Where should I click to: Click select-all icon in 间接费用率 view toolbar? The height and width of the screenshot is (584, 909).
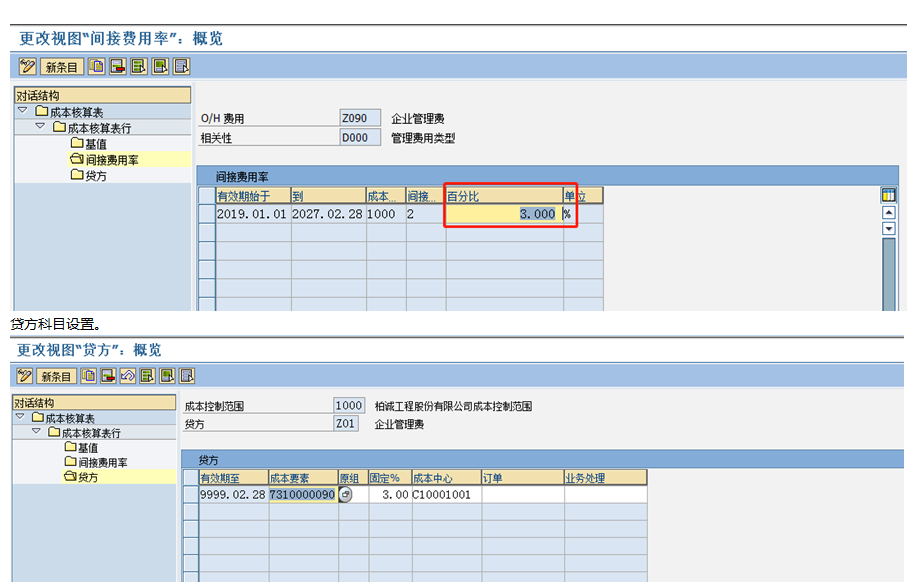pyautogui.click(x=139, y=66)
